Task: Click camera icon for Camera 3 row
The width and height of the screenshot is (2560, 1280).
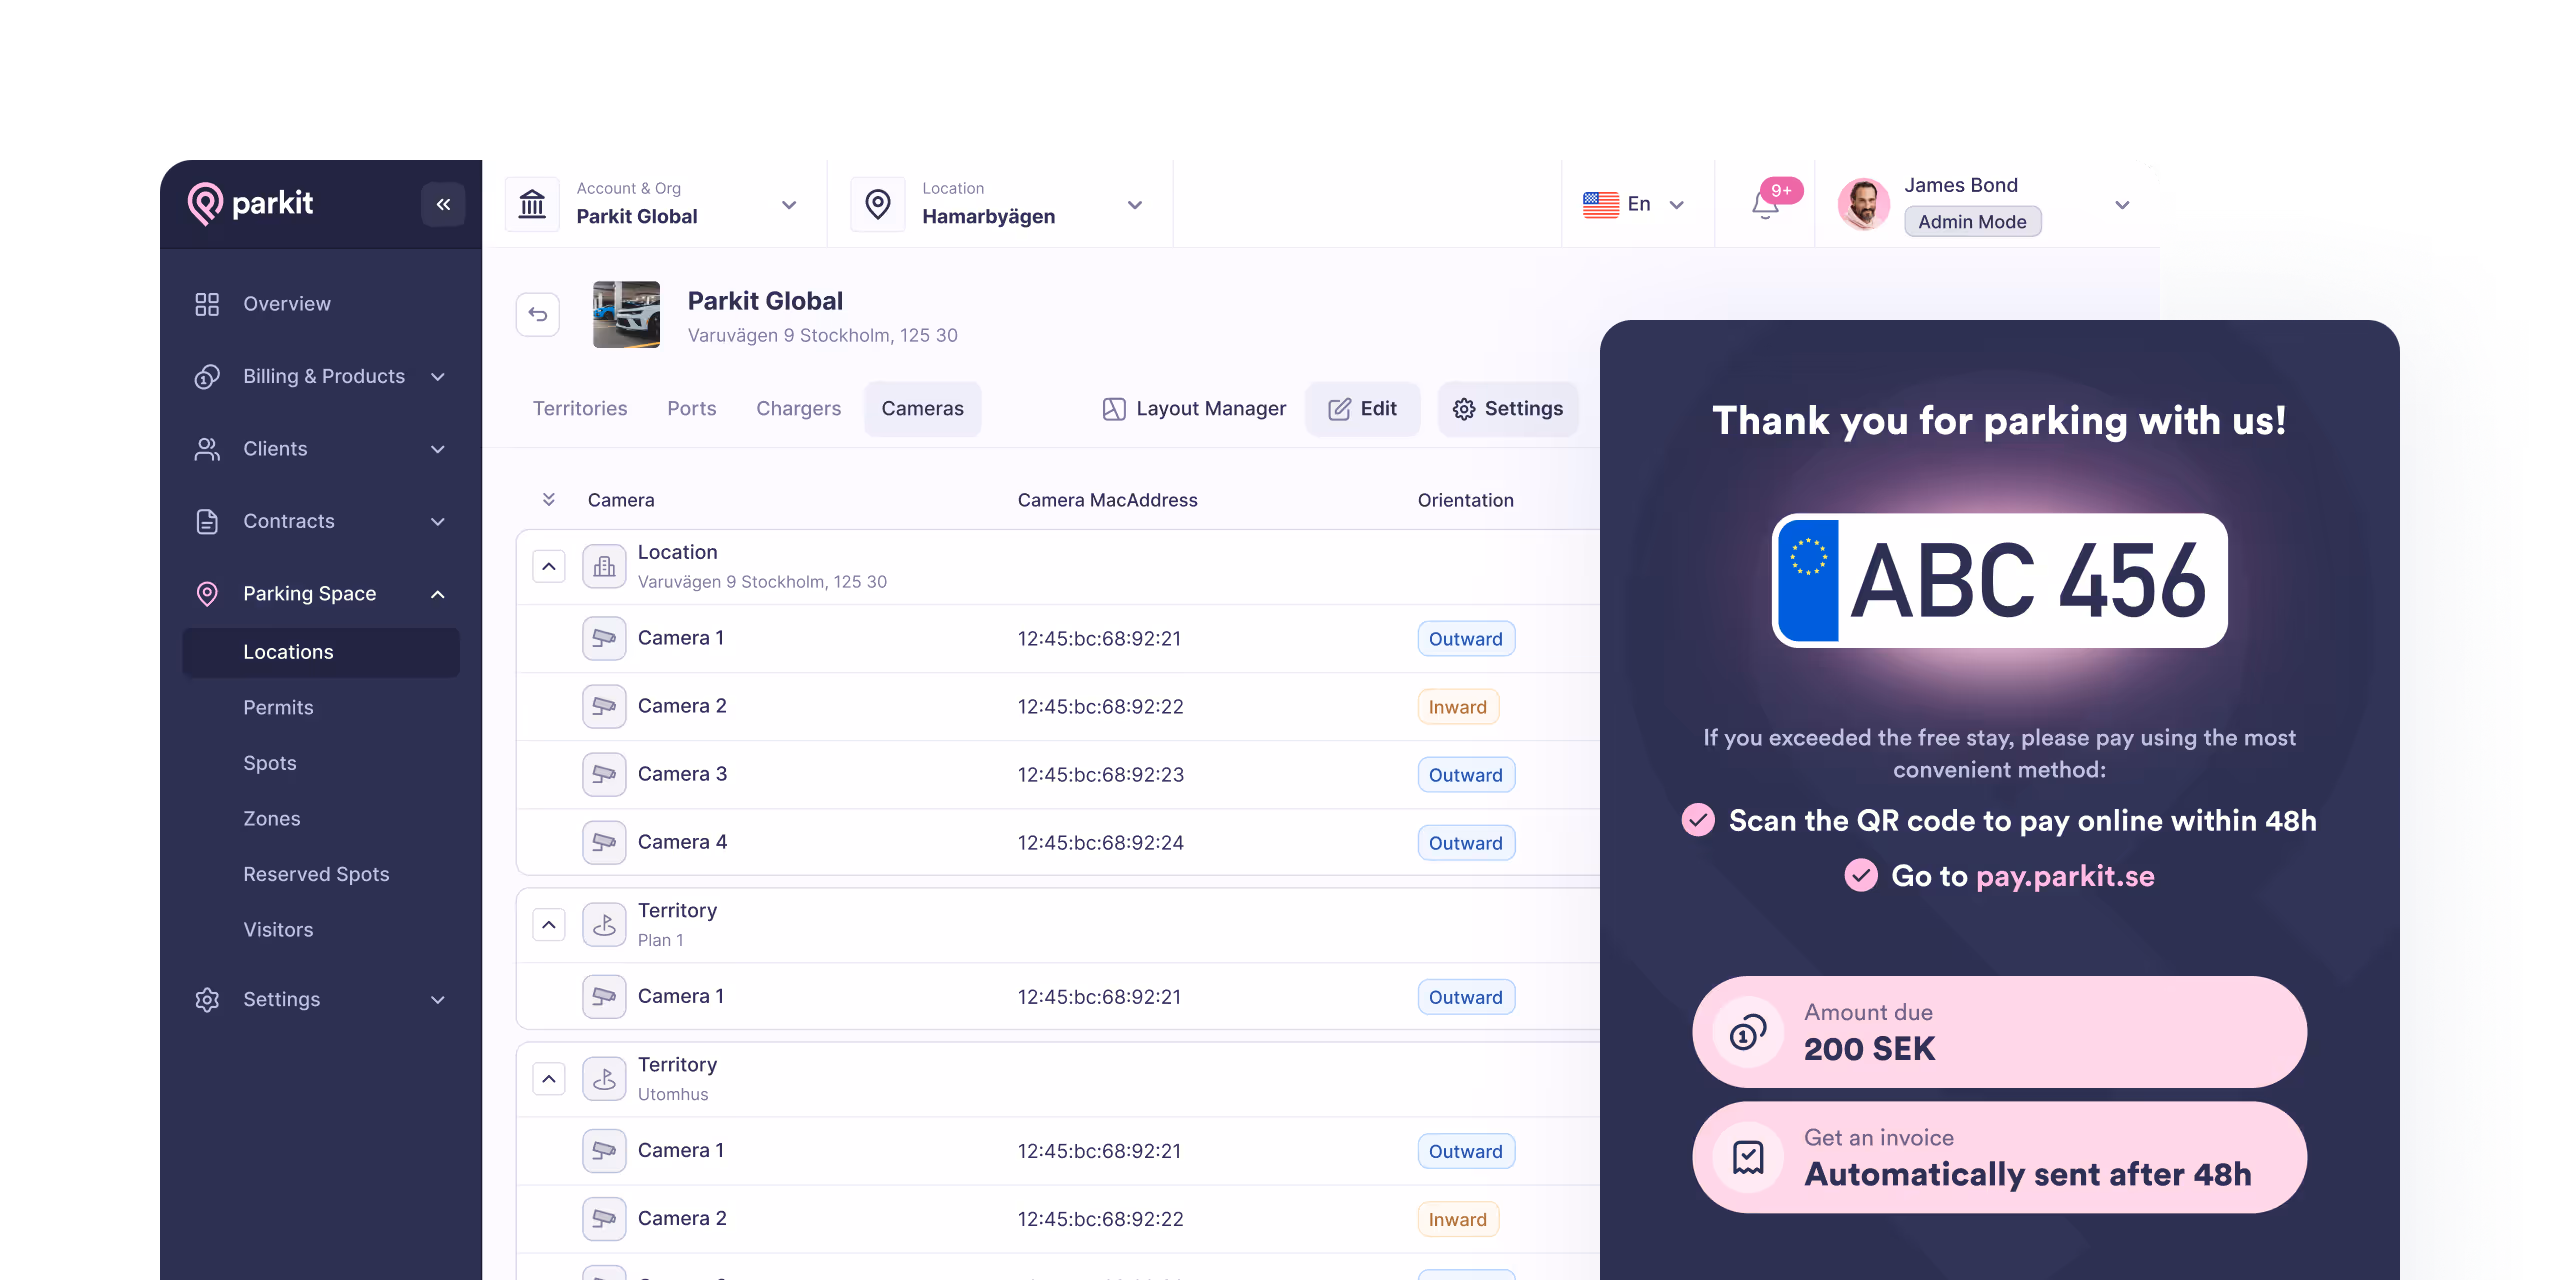Action: (x=604, y=774)
